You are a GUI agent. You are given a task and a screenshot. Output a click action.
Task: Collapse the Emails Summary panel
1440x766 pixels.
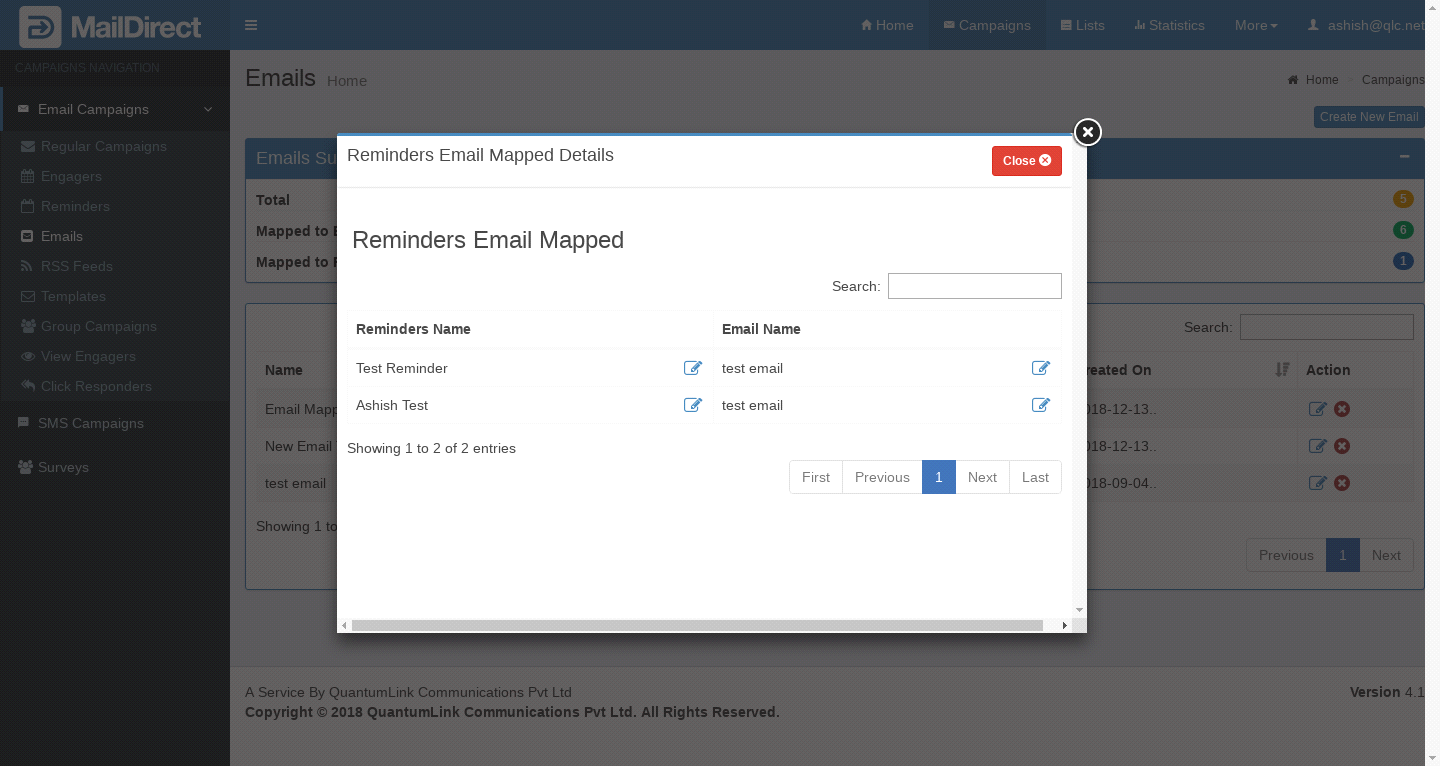[x=1404, y=157]
